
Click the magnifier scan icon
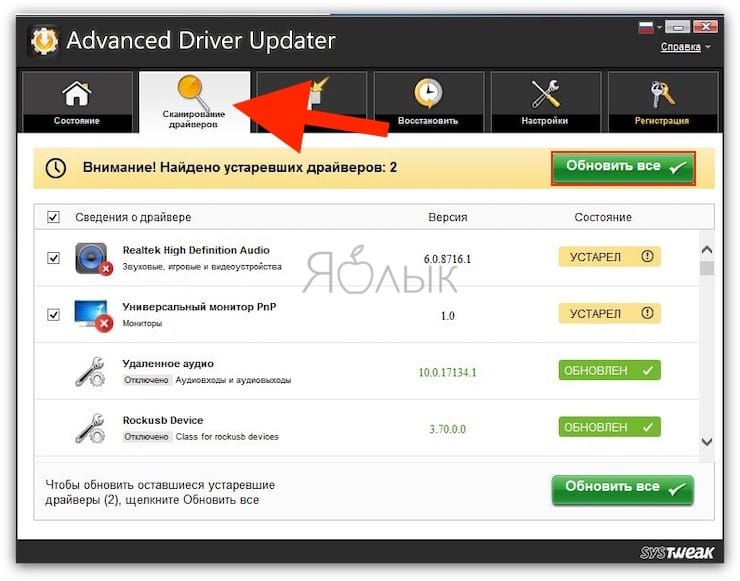[x=193, y=93]
